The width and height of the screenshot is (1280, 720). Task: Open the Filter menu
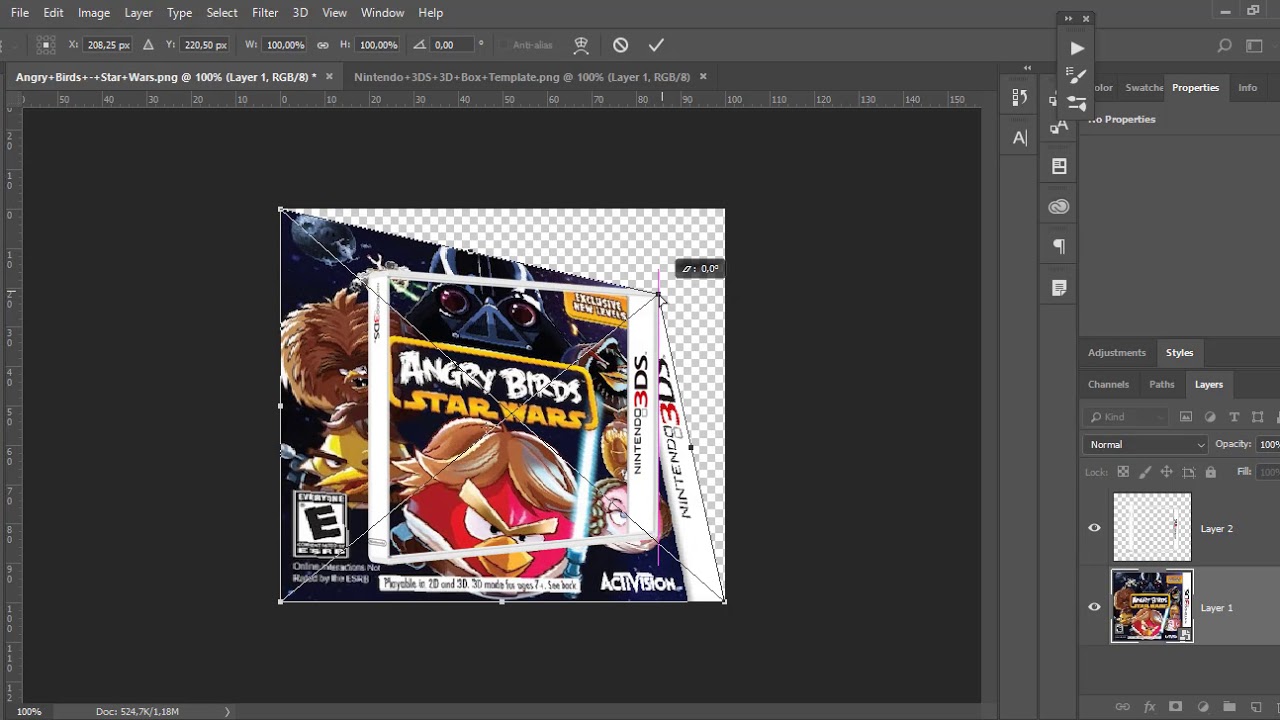265,12
